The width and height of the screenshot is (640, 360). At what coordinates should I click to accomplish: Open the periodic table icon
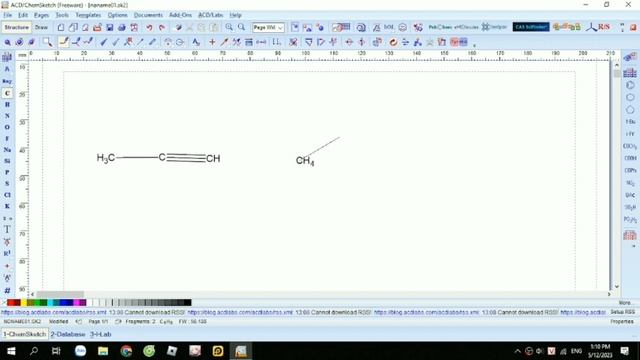pyautogui.click(x=7, y=56)
